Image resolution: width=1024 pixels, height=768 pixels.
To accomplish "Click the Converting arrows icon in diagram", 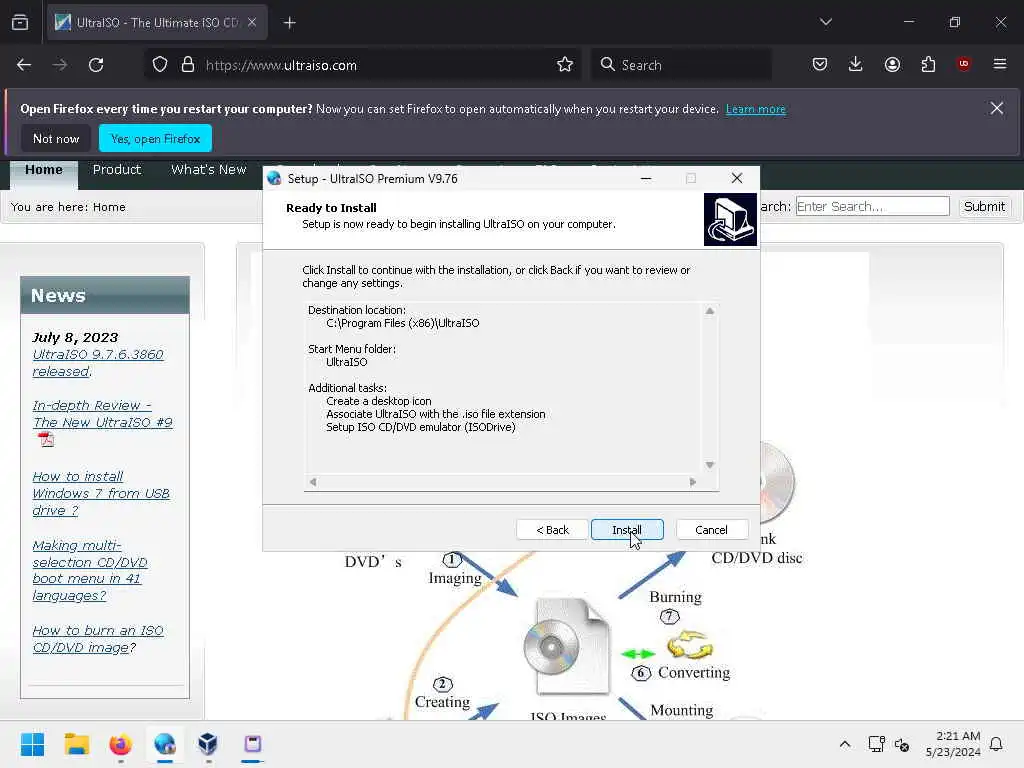I will (x=690, y=645).
